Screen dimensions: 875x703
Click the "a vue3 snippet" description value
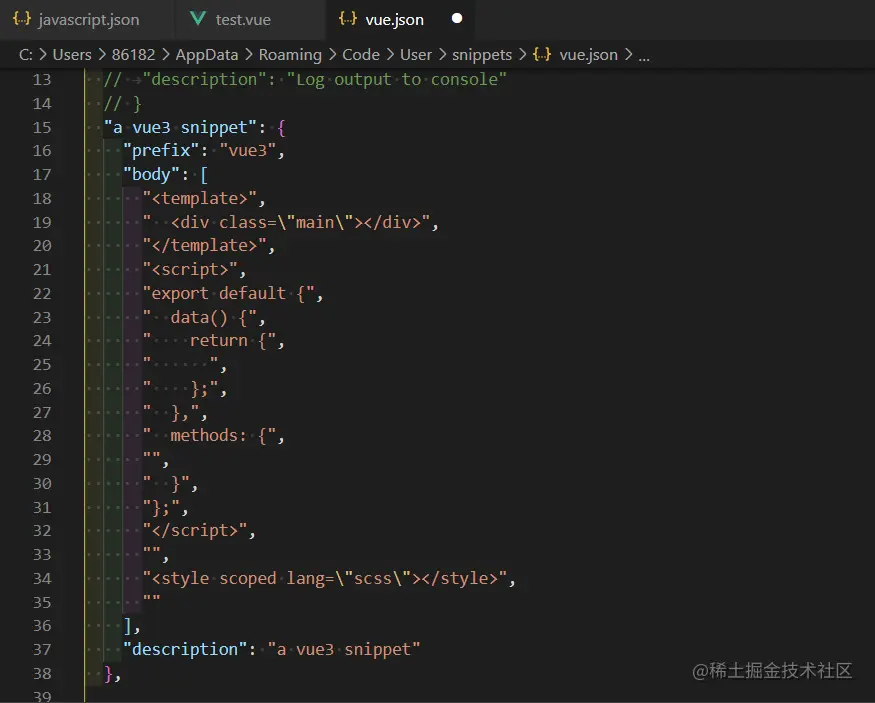coord(344,649)
